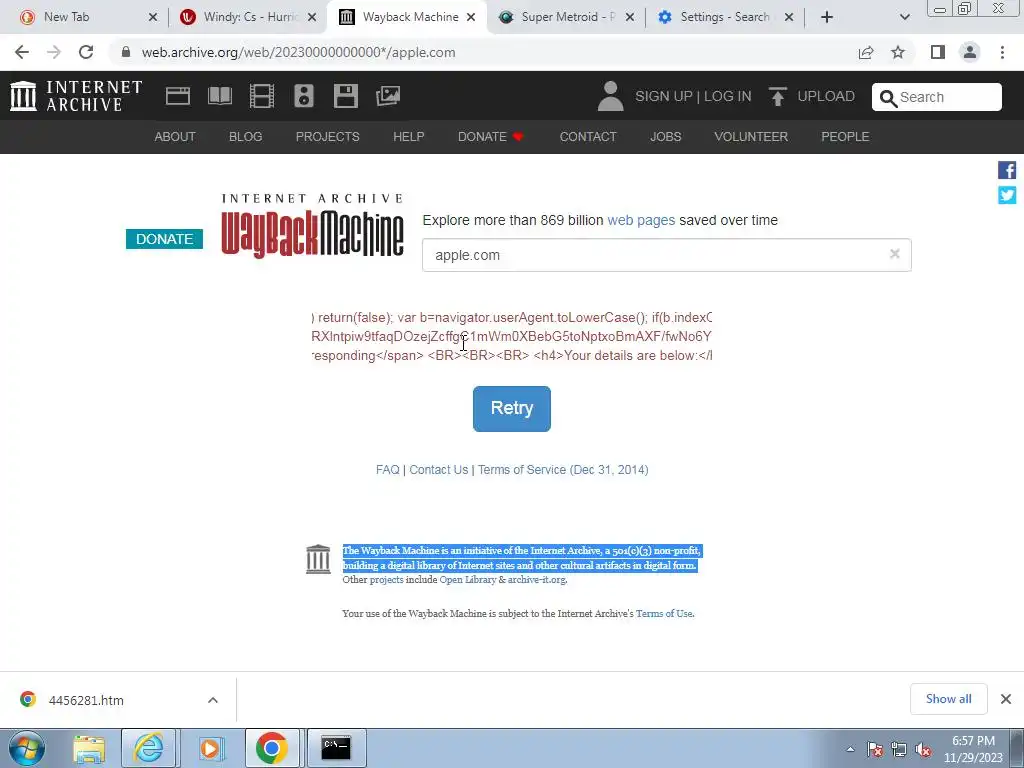Image resolution: width=1024 pixels, height=768 pixels.
Task: Open Windows Explorer folder from taskbar
Action: 89,748
